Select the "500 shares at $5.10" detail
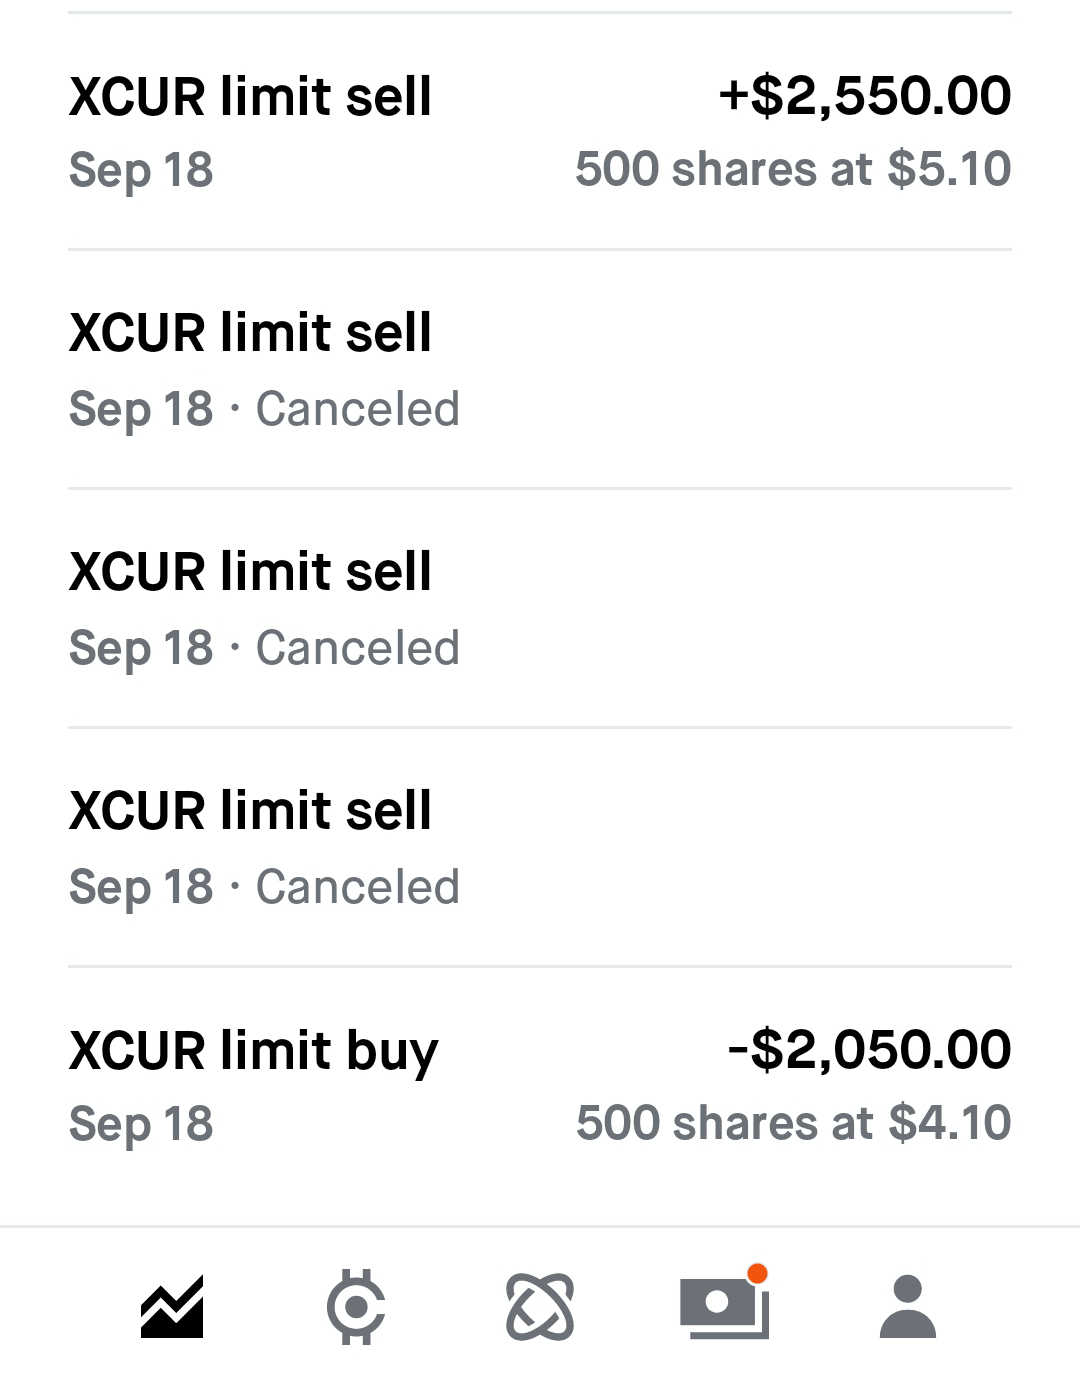1080x1386 pixels. point(793,169)
